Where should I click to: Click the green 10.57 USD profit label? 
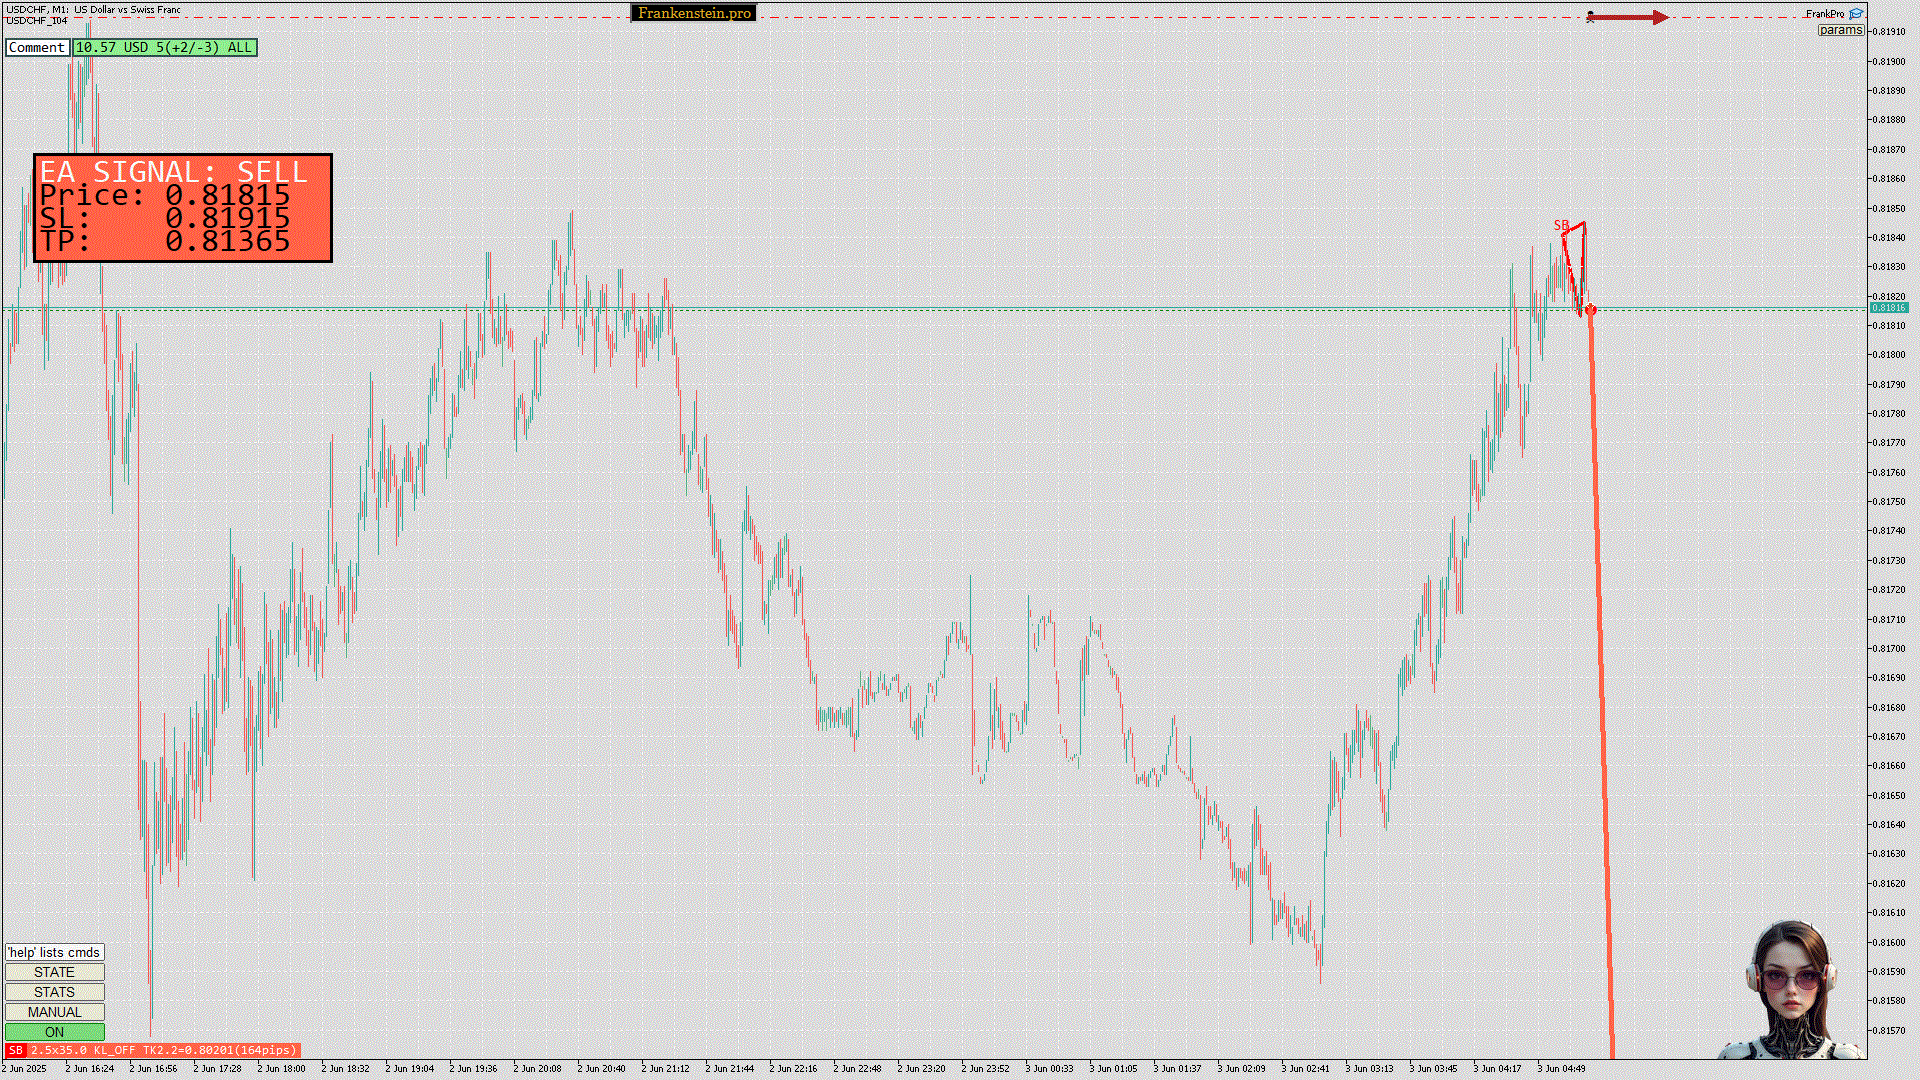pos(164,47)
